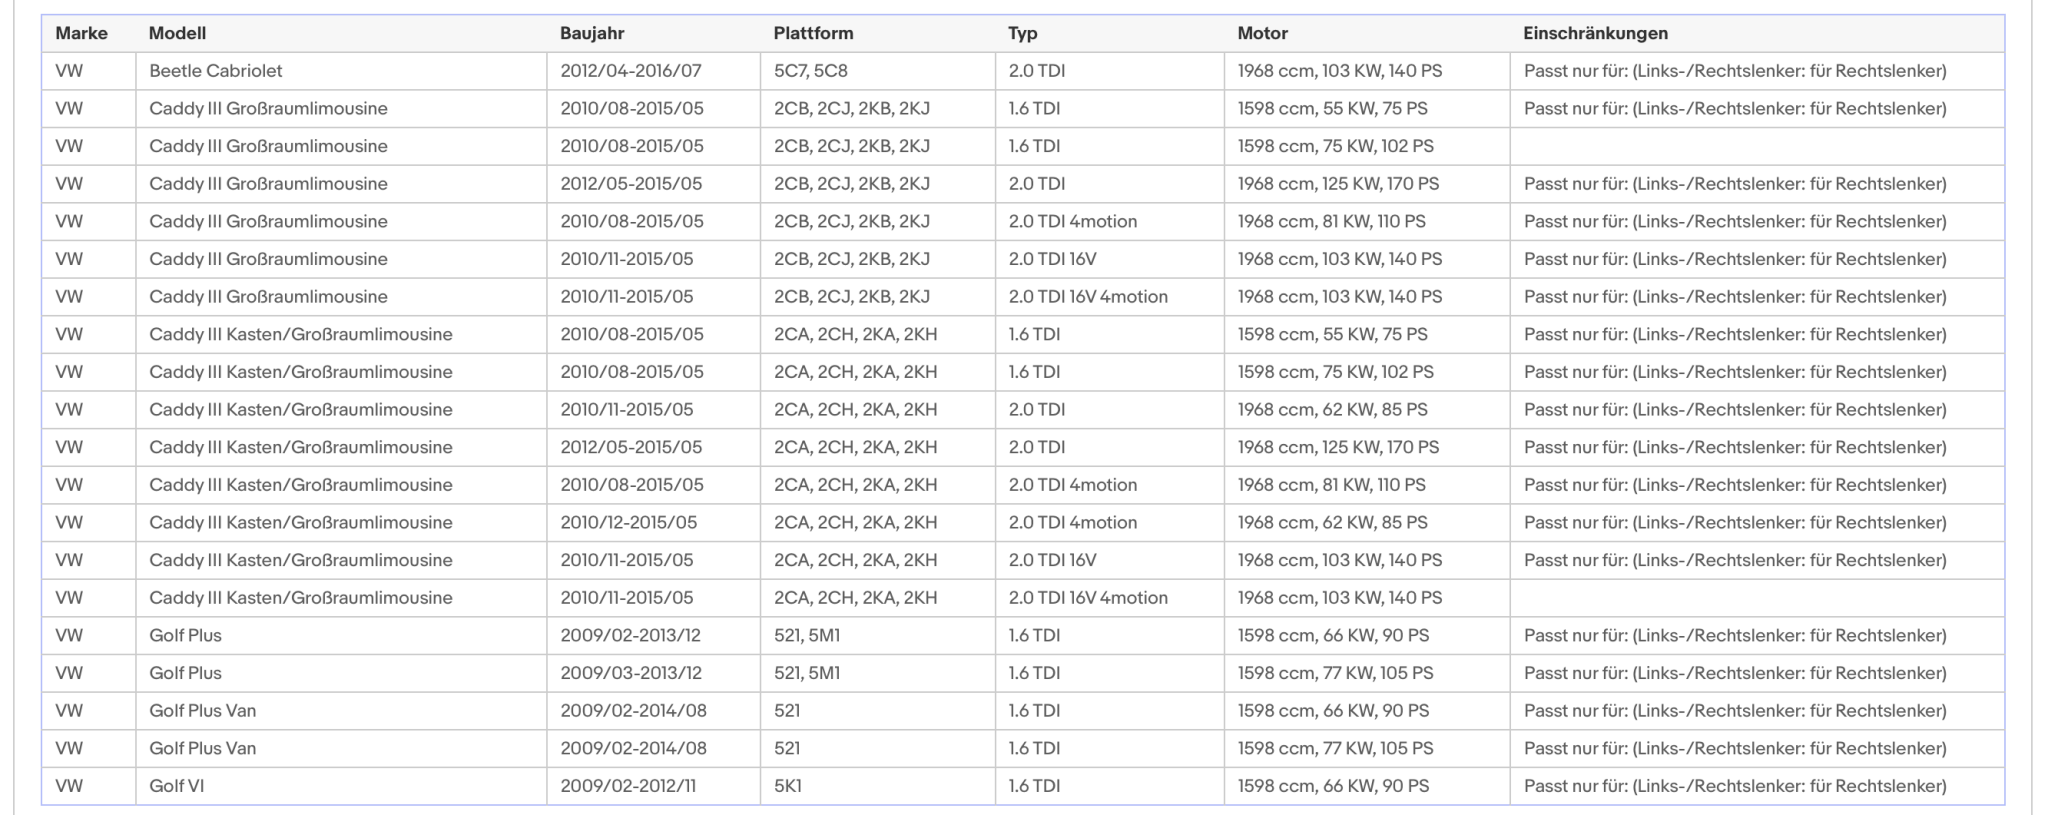2048x815 pixels.
Task: Click the Golf VI 1598 ccm motor cell
Action: (x=1366, y=786)
